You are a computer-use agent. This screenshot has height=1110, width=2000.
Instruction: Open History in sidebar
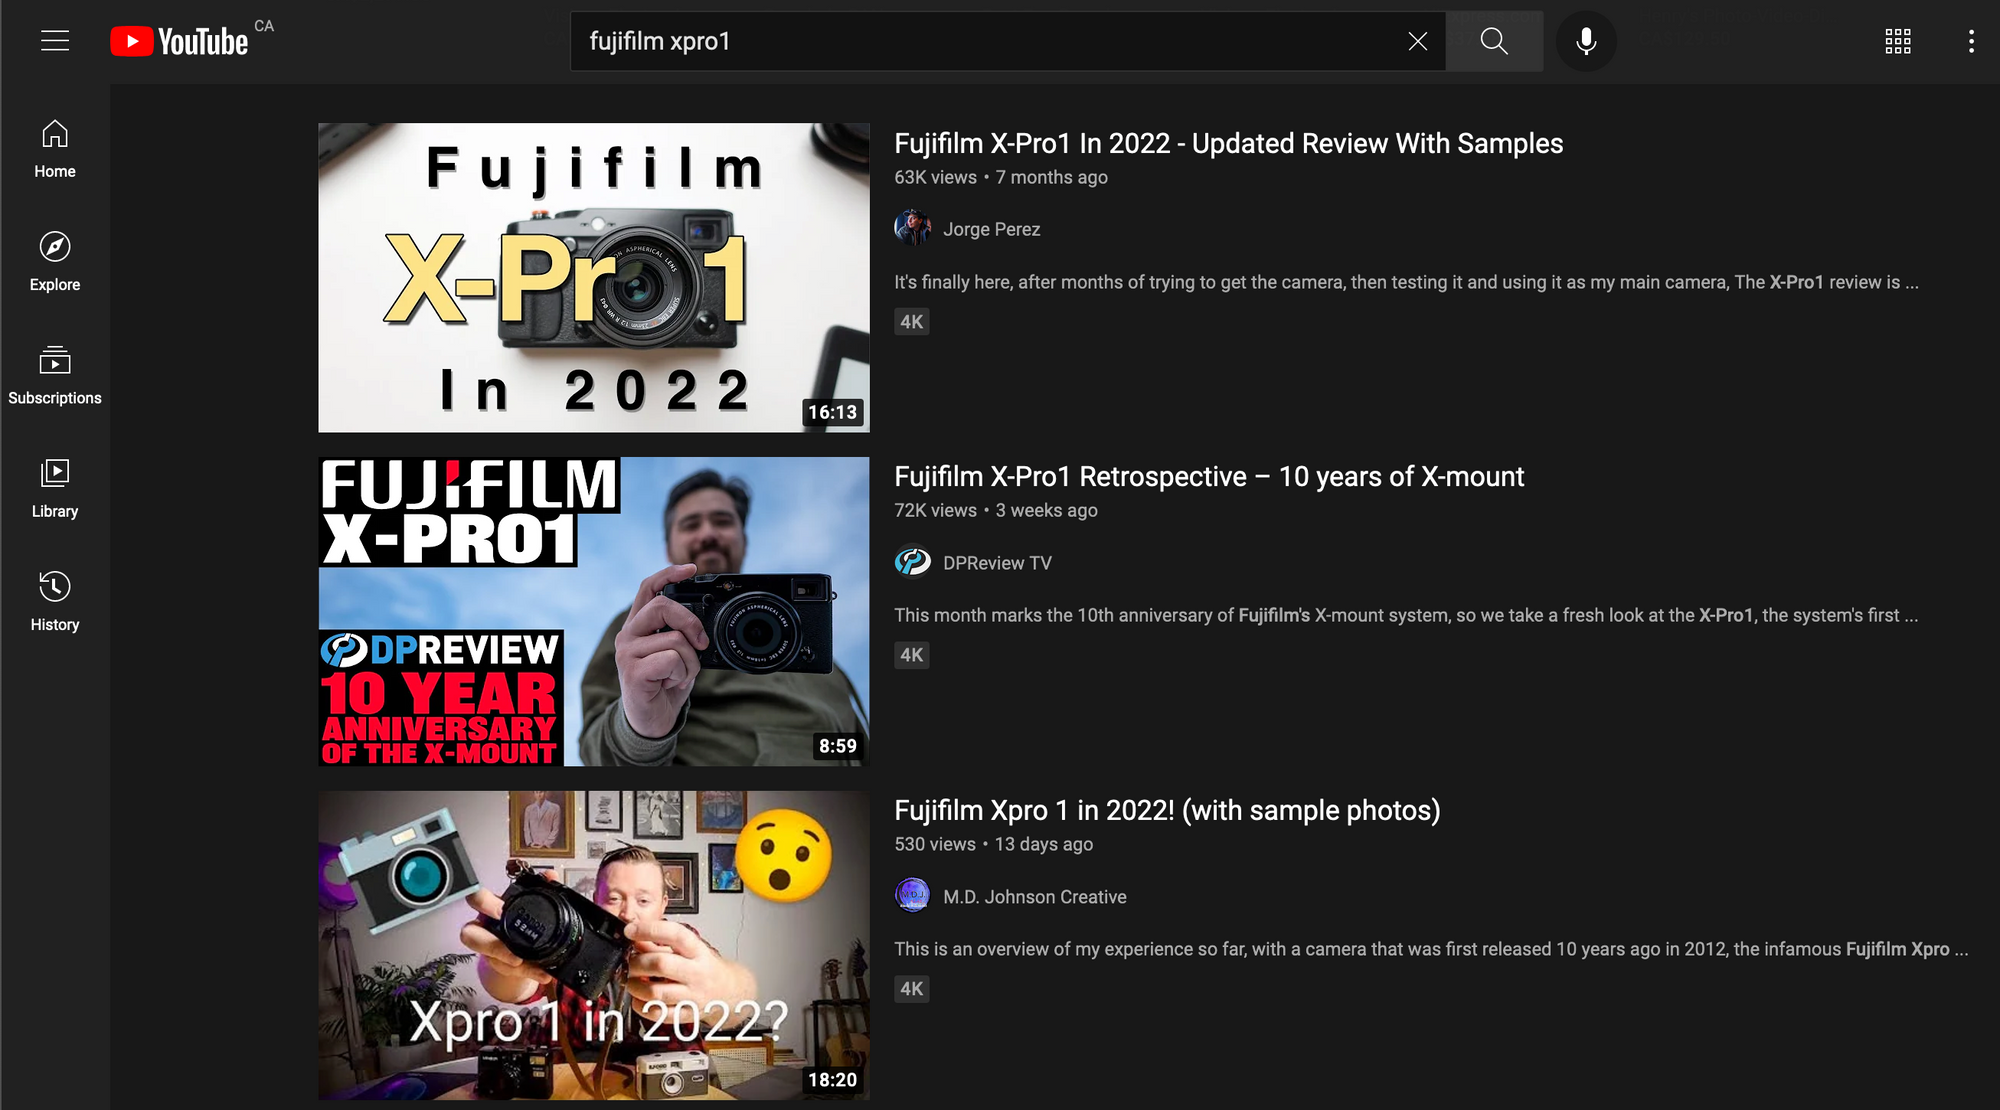point(55,601)
